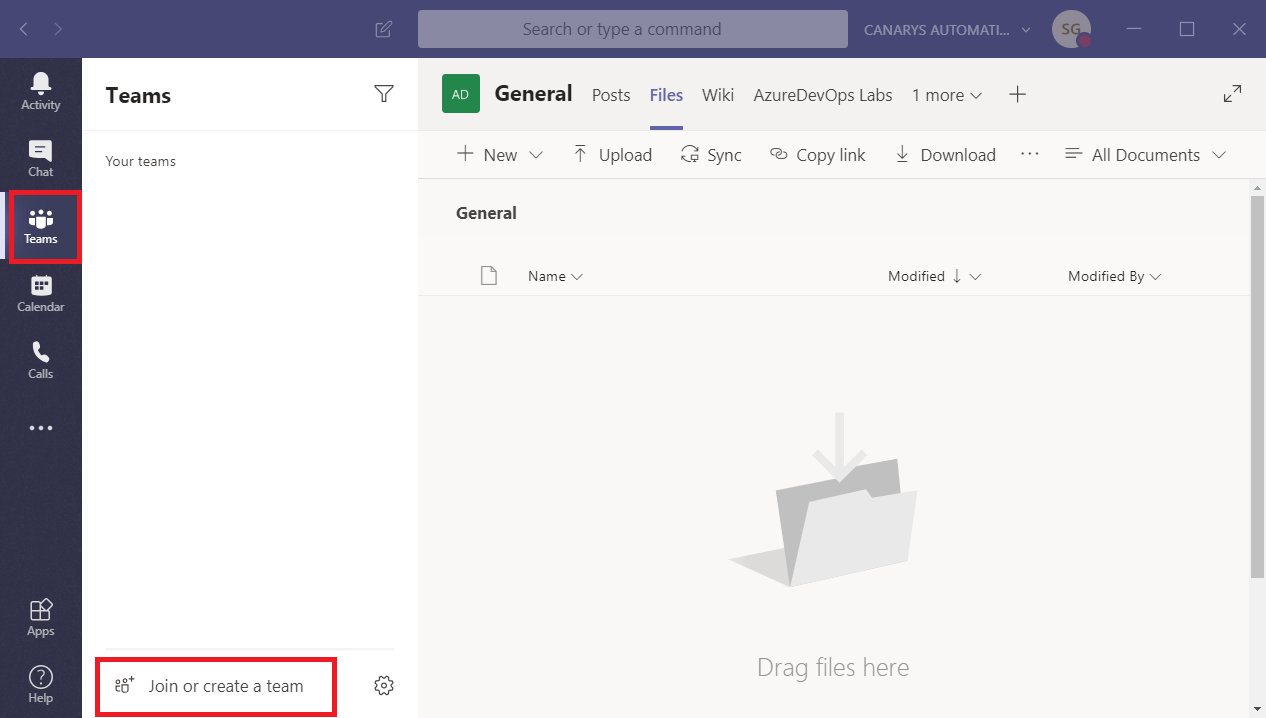Viewport: 1266px width, 718px height.
Task: Click the Search or type a command box
Action: pos(633,29)
